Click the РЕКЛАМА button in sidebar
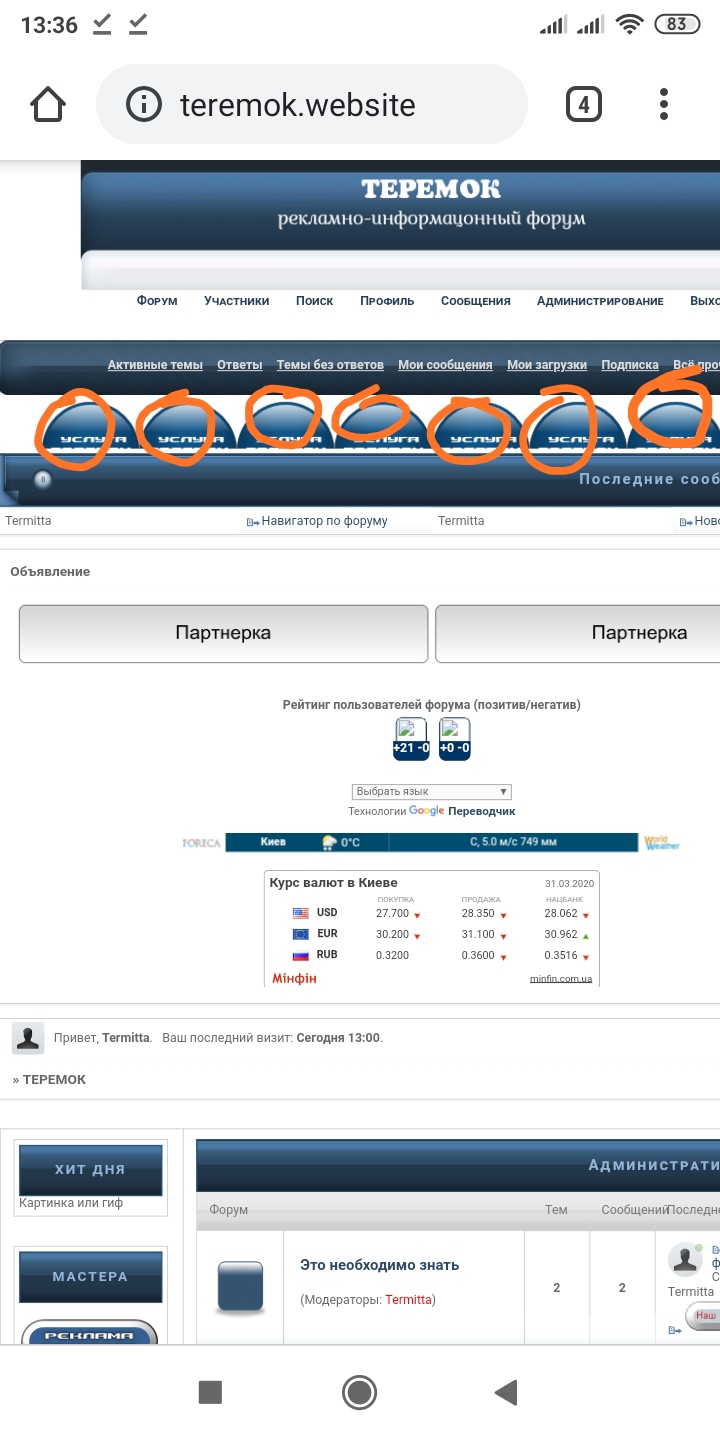The image size is (720, 1440). (x=90, y=1334)
